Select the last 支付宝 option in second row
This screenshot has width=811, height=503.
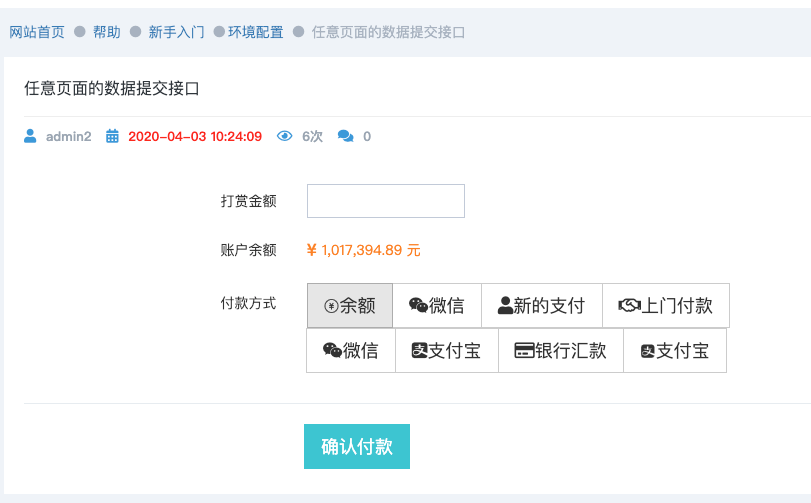pyautogui.click(x=675, y=350)
